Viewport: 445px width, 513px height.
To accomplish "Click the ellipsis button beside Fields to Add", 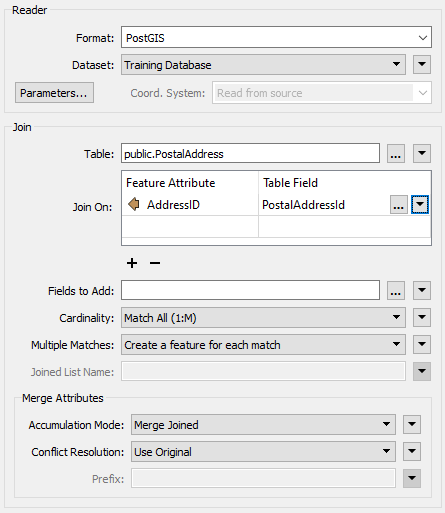I will click(396, 291).
